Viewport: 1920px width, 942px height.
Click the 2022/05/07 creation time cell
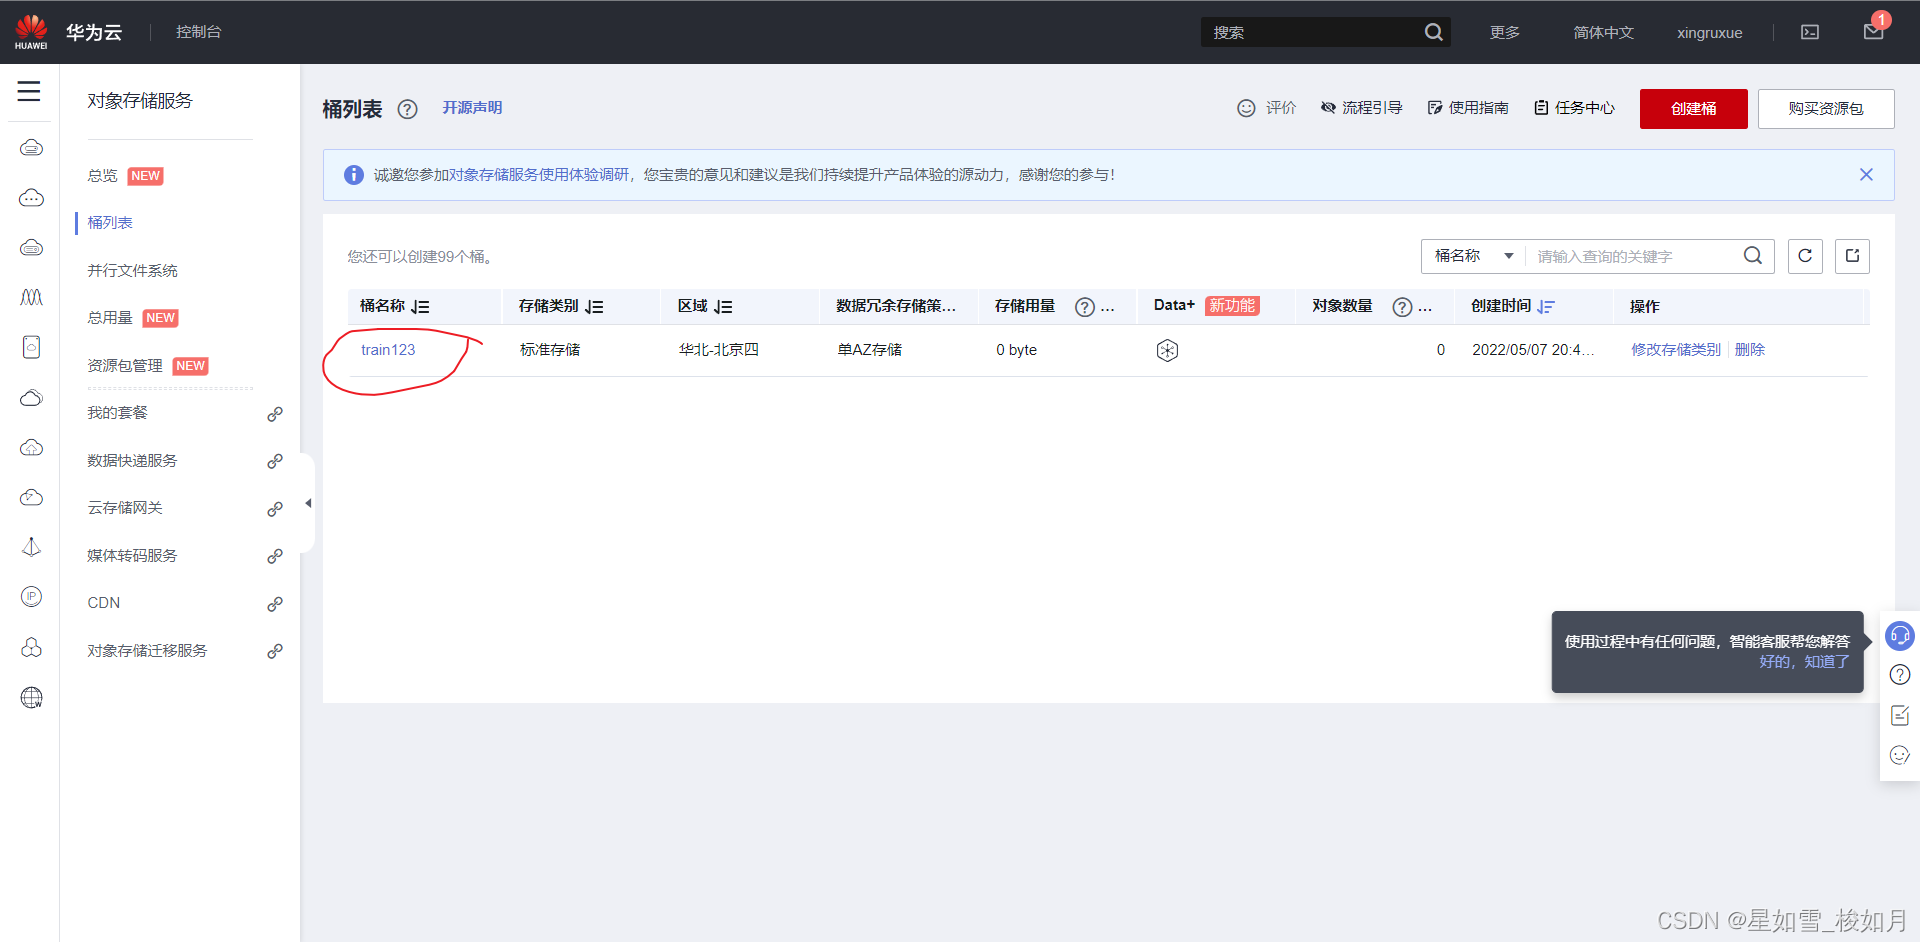(1533, 350)
